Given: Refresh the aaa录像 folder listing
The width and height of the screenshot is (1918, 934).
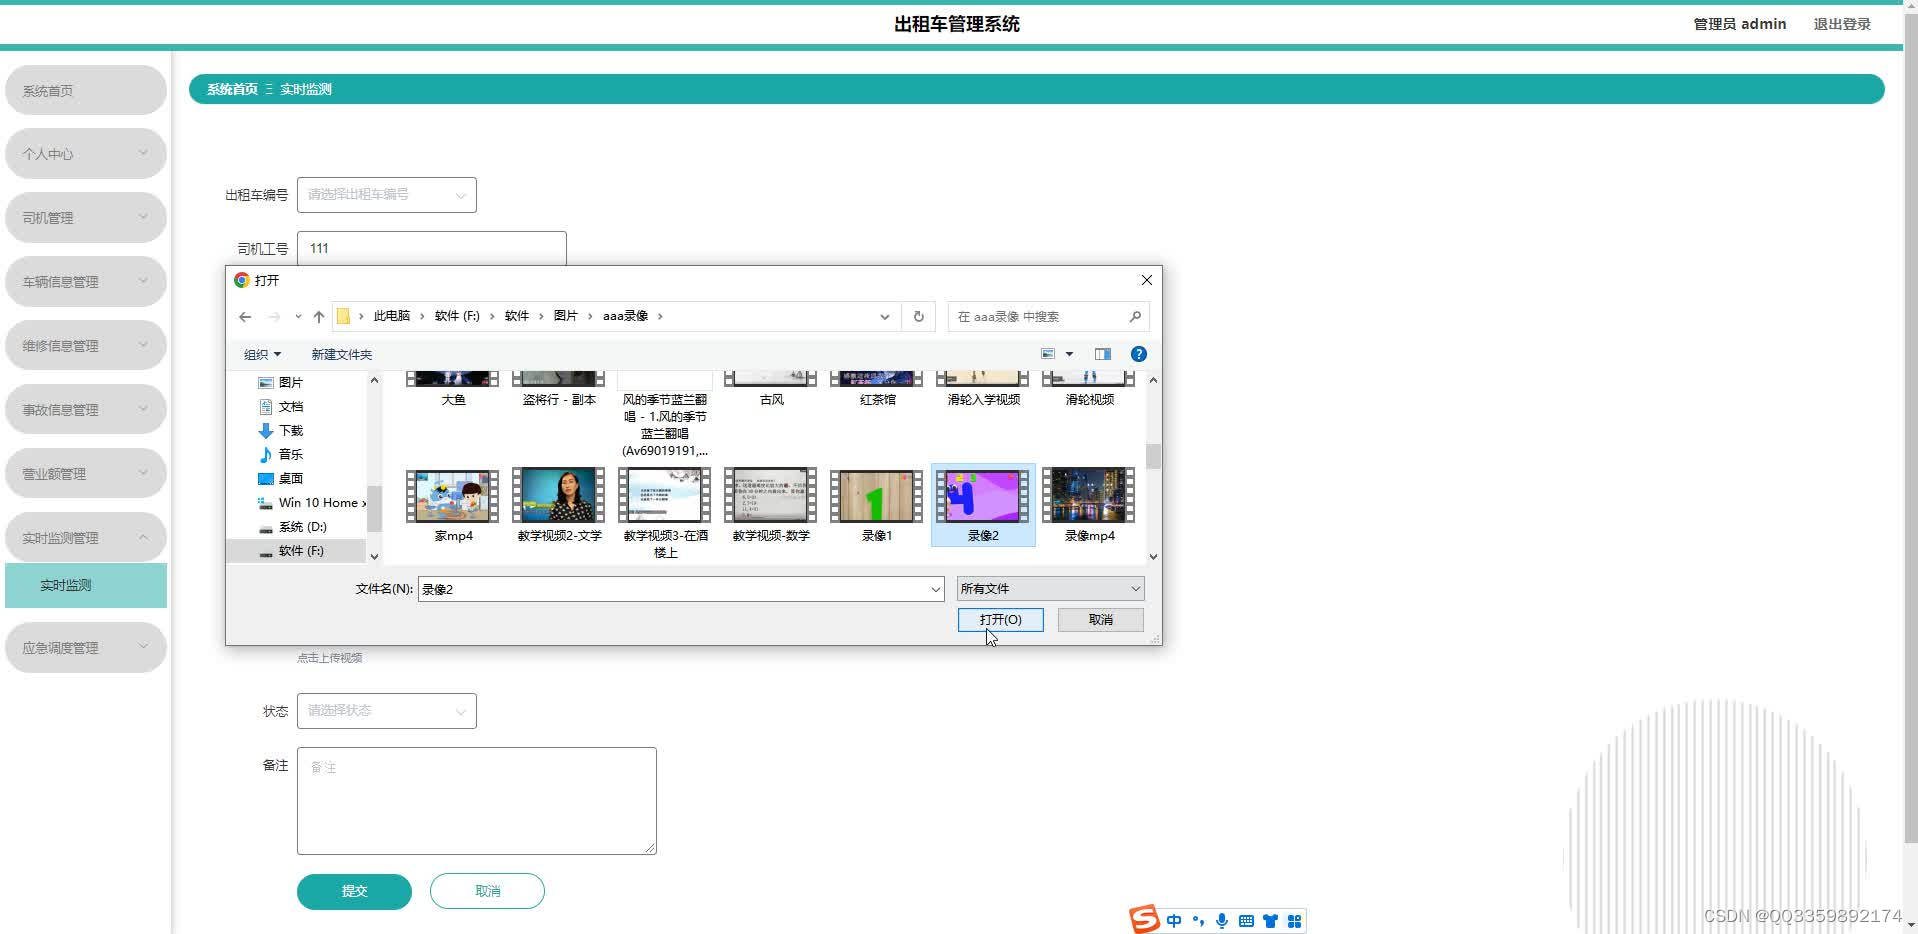Looking at the screenshot, I should pos(918,317).
